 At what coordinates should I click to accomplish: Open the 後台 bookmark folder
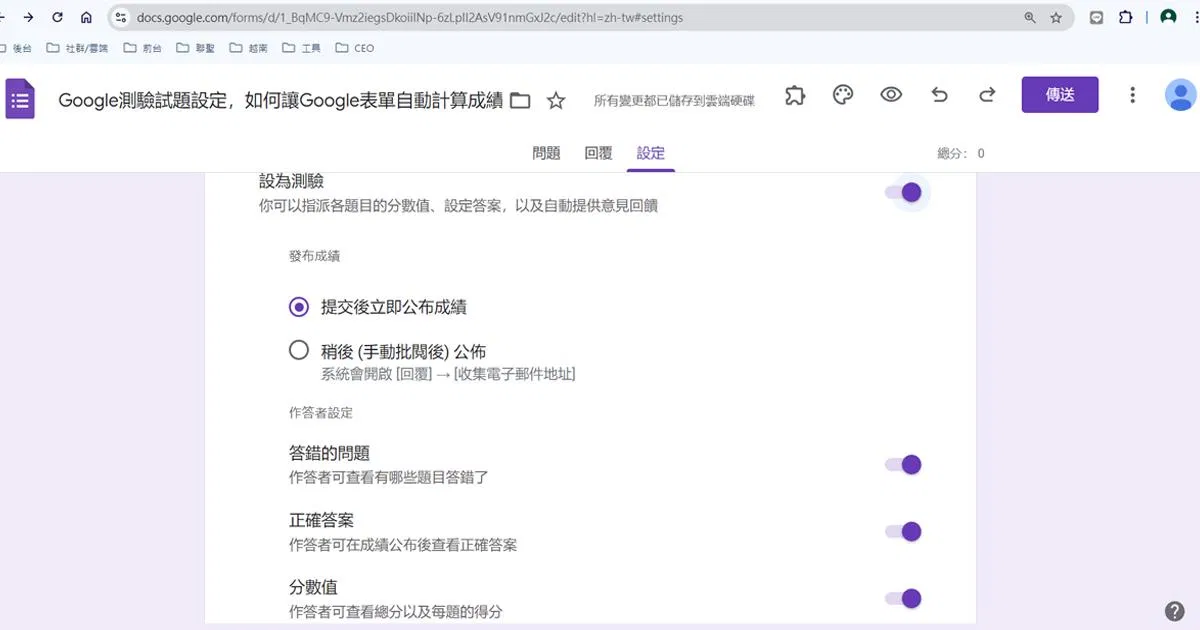[x=14, y=47]
